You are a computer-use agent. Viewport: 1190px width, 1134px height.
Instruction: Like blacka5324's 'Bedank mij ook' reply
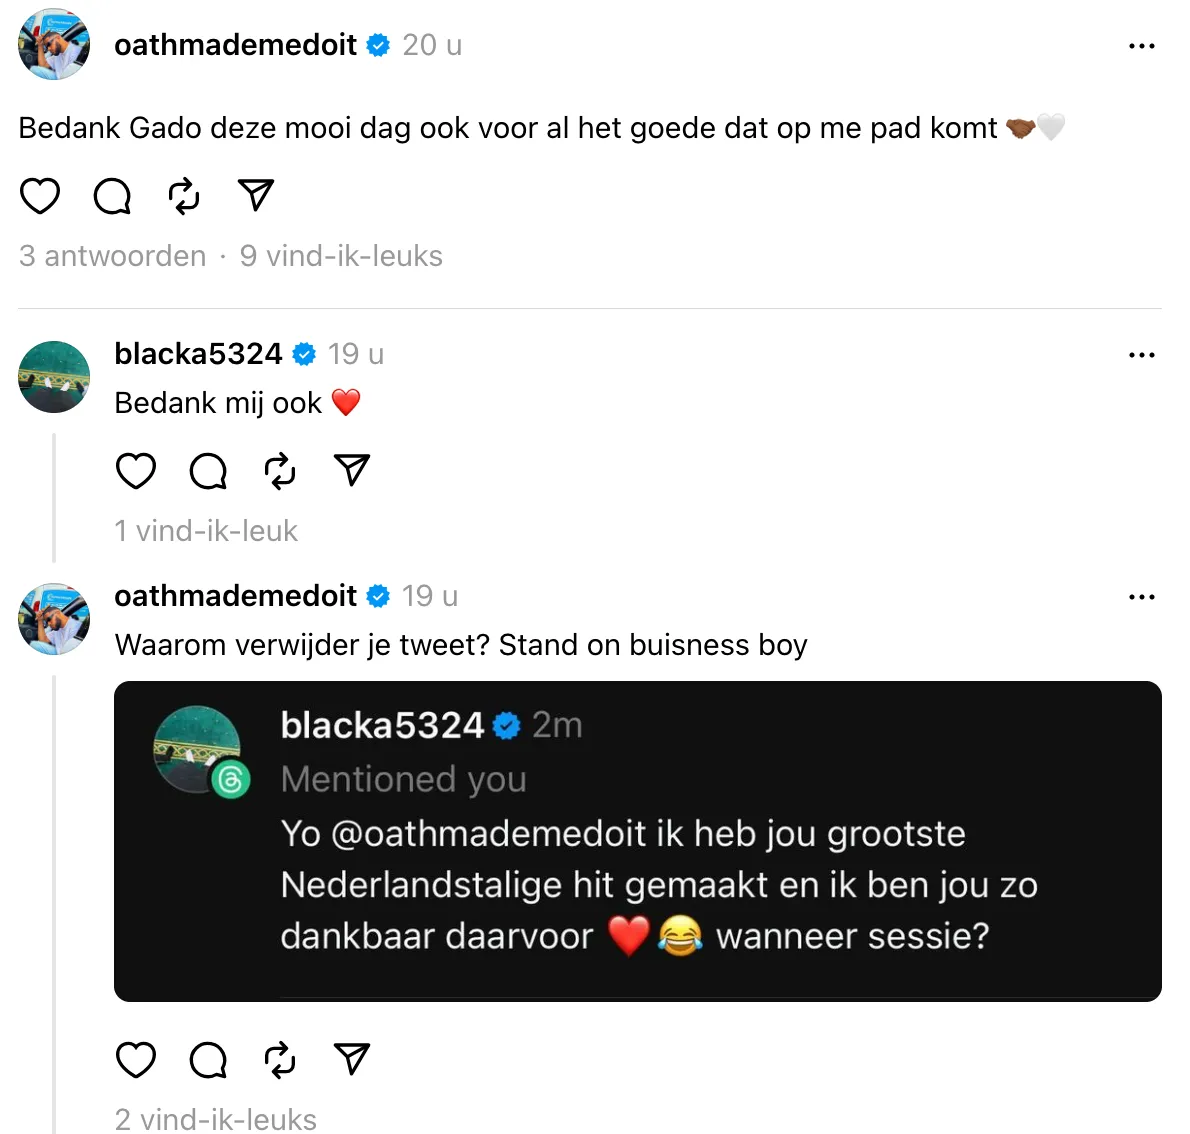click(x=136, y=471)
